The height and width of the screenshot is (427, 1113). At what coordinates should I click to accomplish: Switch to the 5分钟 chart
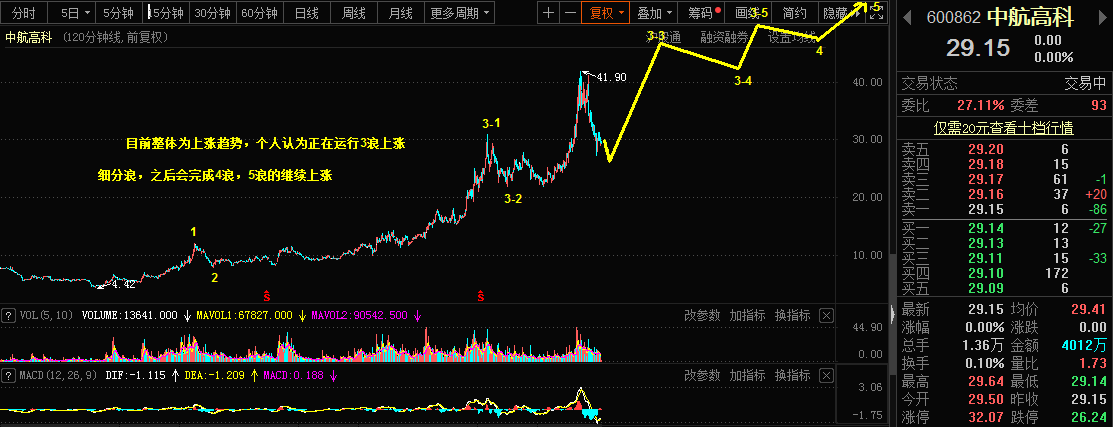click(118, 12)
